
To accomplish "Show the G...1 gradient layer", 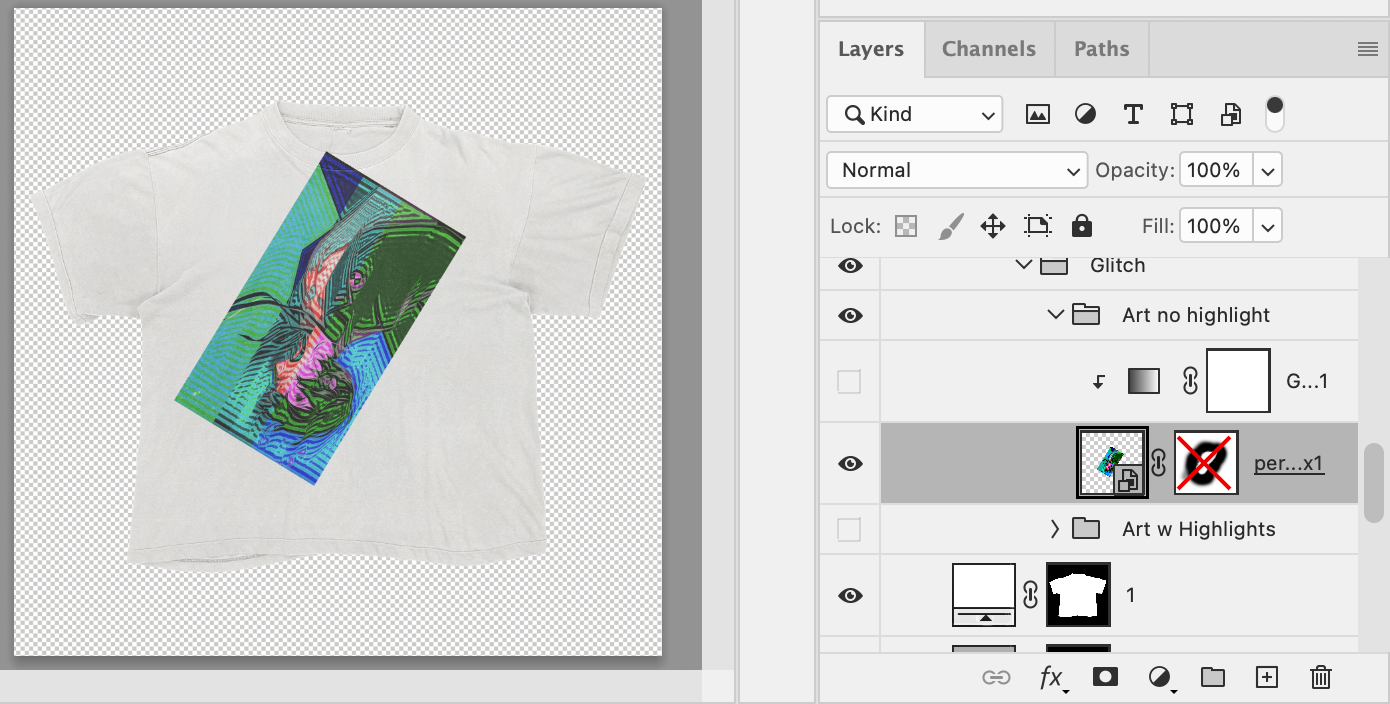I will (849, 381).
